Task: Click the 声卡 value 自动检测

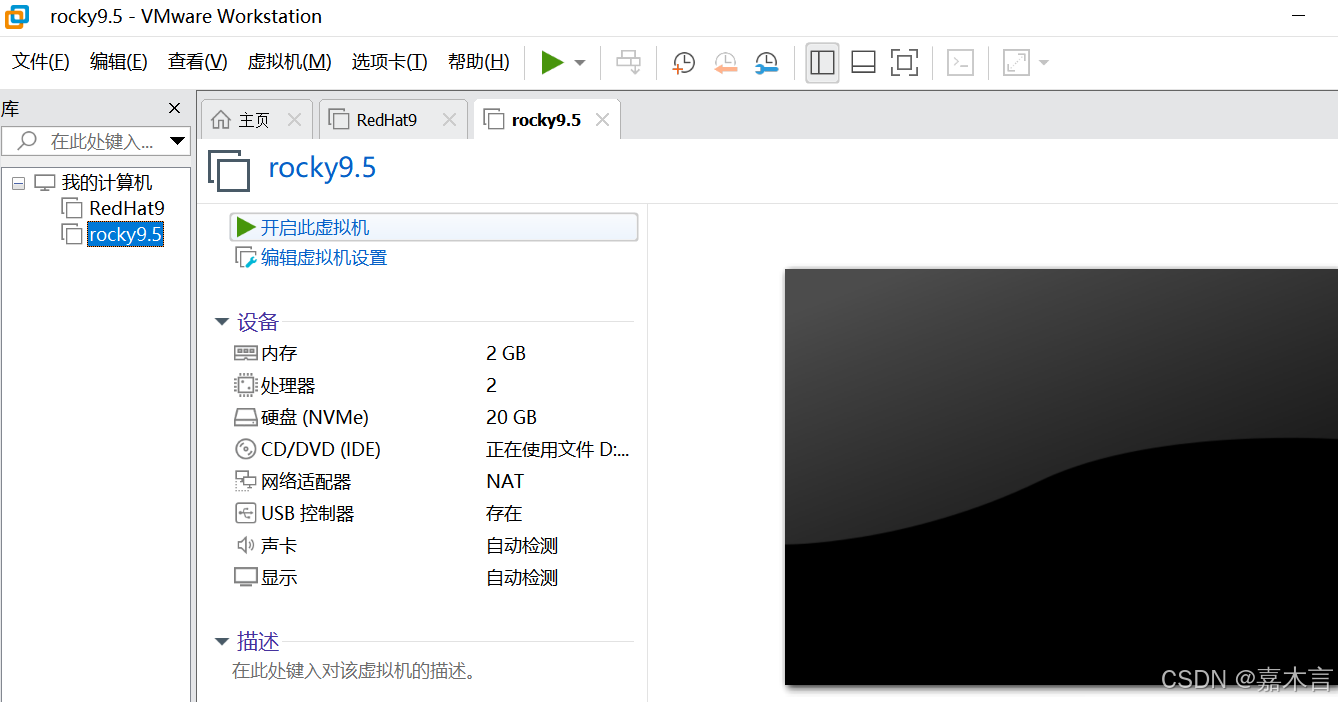Action: [522, 545]
